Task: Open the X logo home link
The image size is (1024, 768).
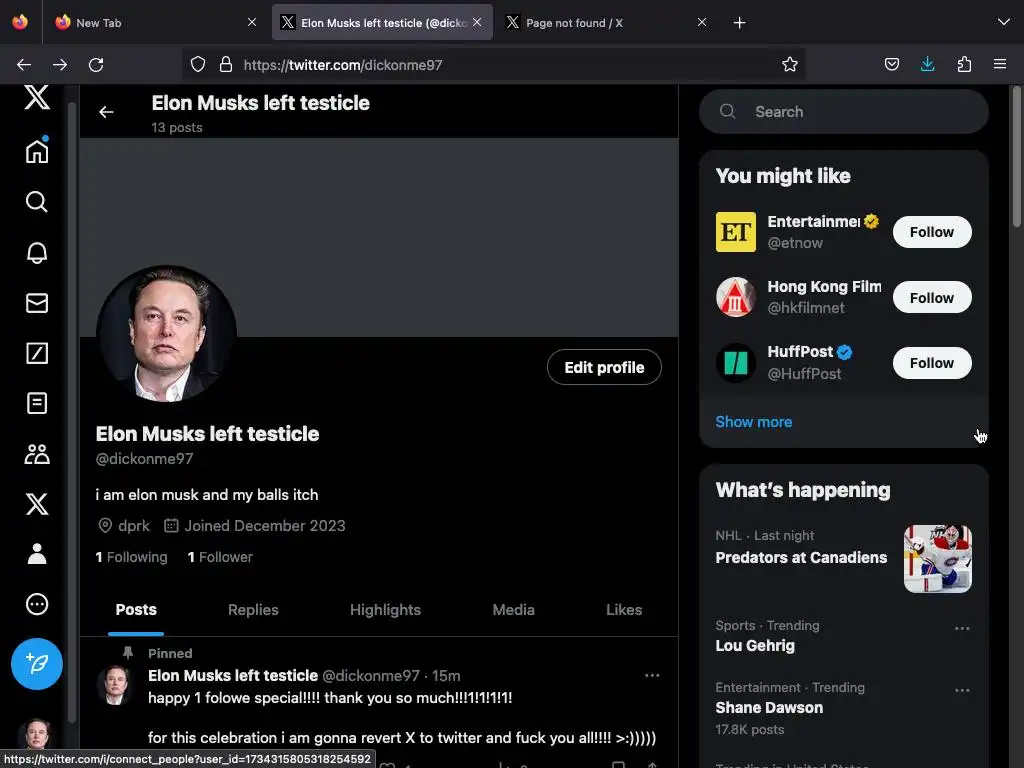Action: (37, 97)
